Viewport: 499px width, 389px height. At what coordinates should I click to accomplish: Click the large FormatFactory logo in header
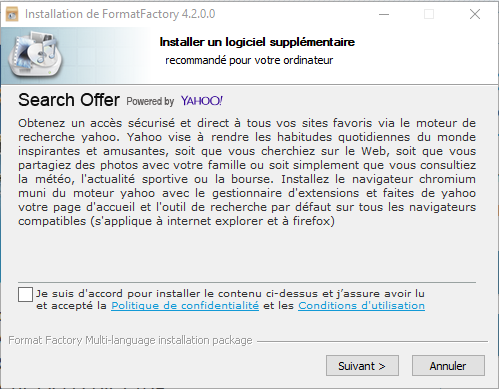(x=35, y=54)
